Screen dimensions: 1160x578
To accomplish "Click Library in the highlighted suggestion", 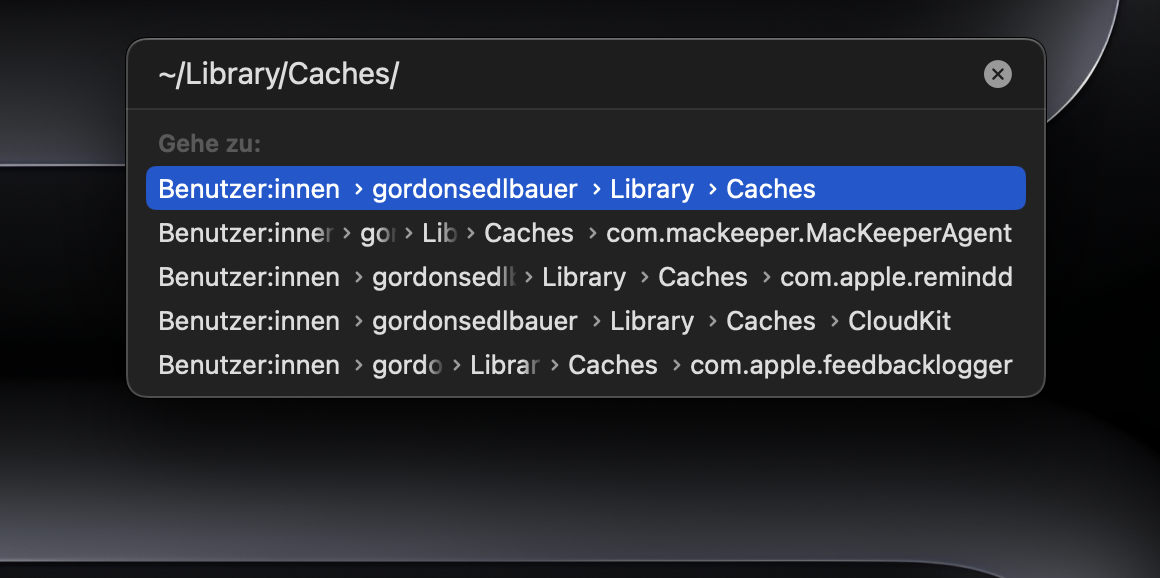I will point(651,188).
